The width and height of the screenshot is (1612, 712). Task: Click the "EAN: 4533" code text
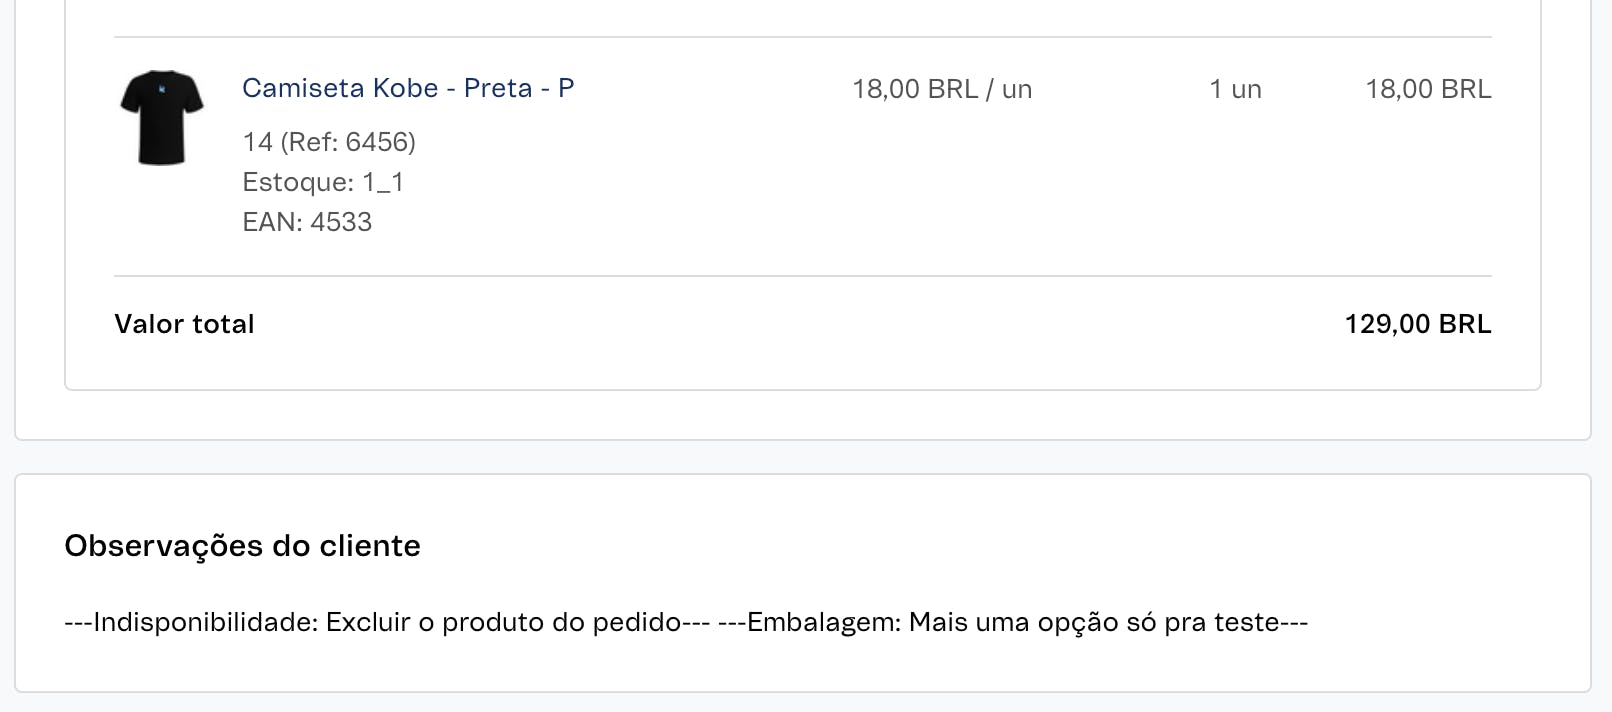pos(307,221)
